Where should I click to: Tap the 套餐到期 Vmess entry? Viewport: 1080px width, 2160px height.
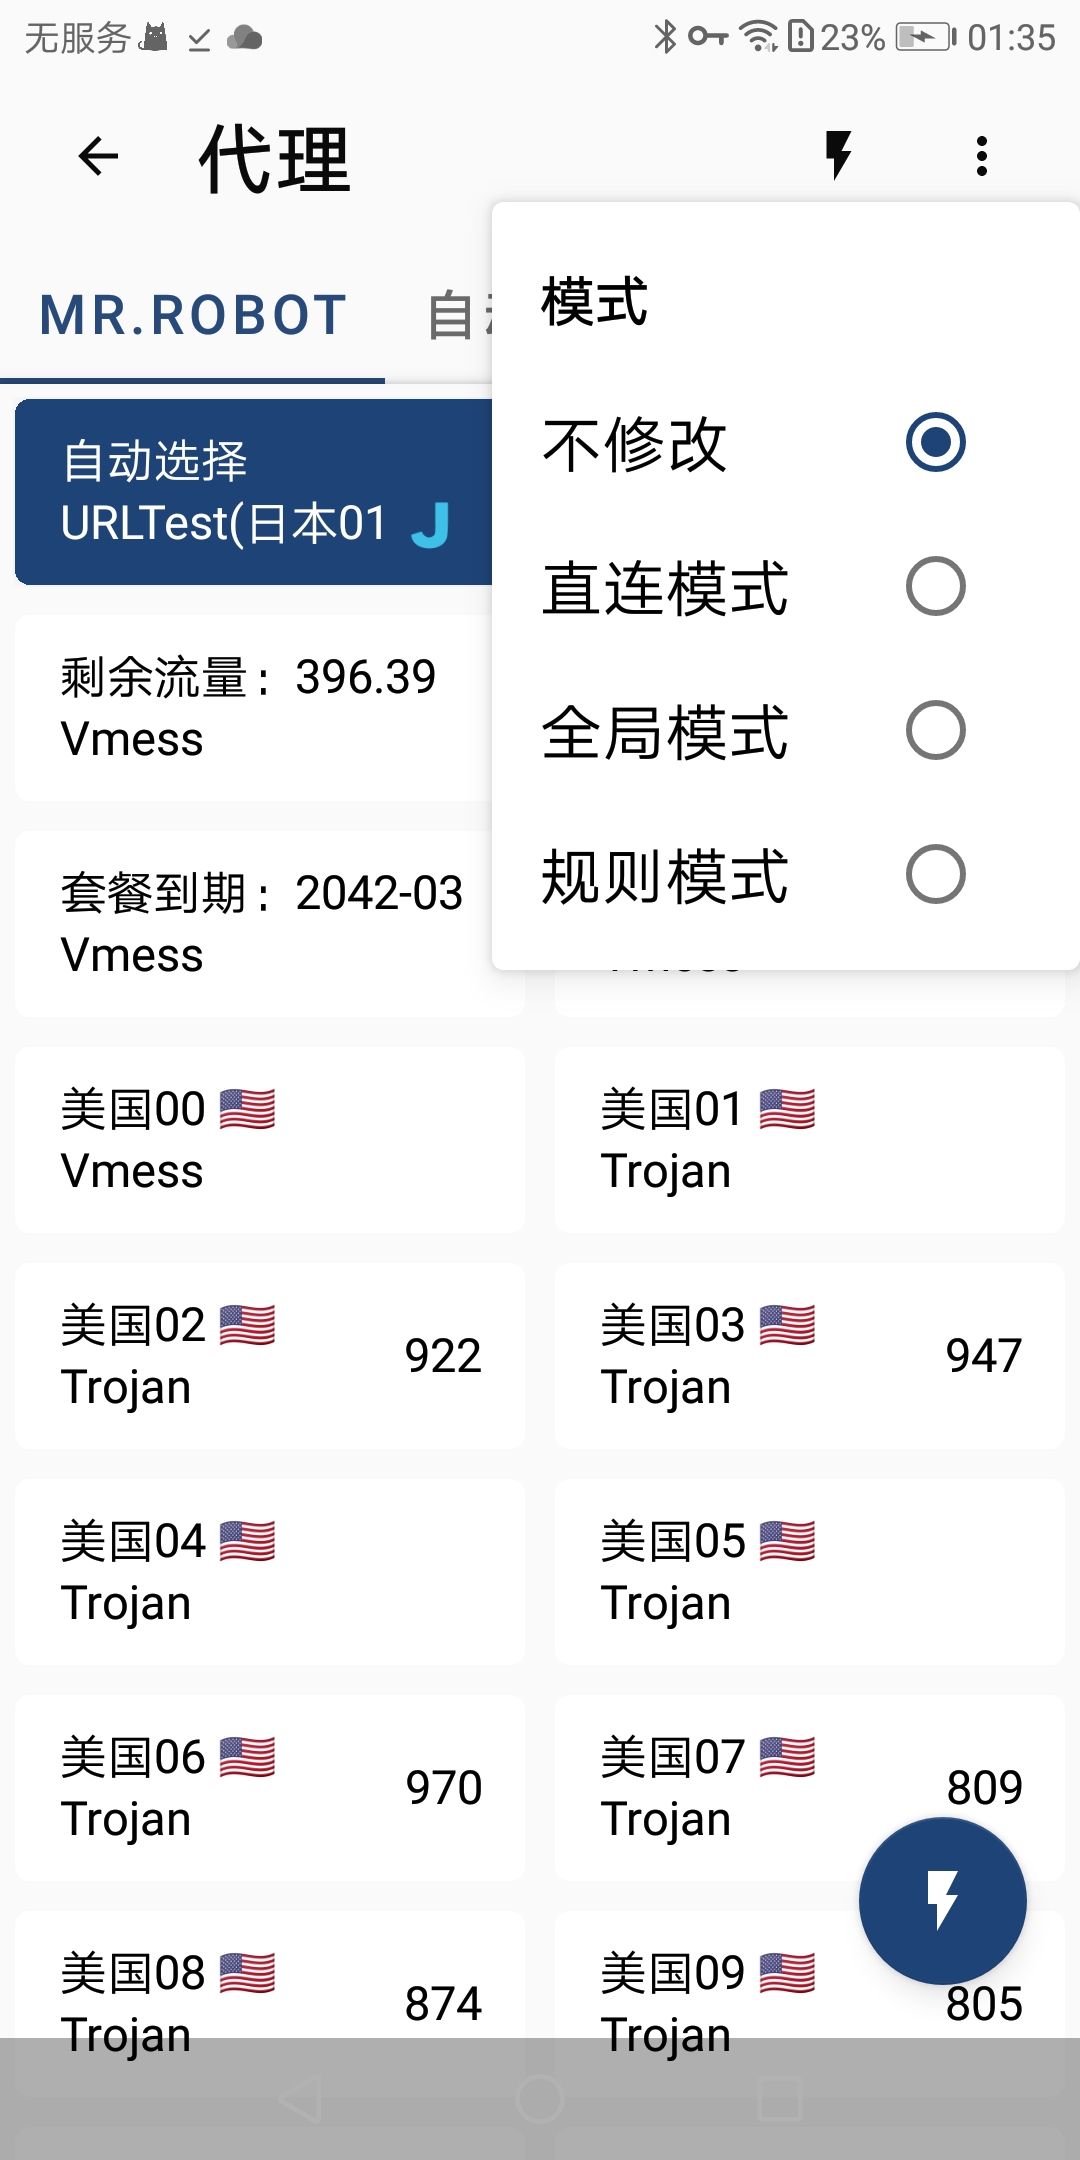pos(254,924)
